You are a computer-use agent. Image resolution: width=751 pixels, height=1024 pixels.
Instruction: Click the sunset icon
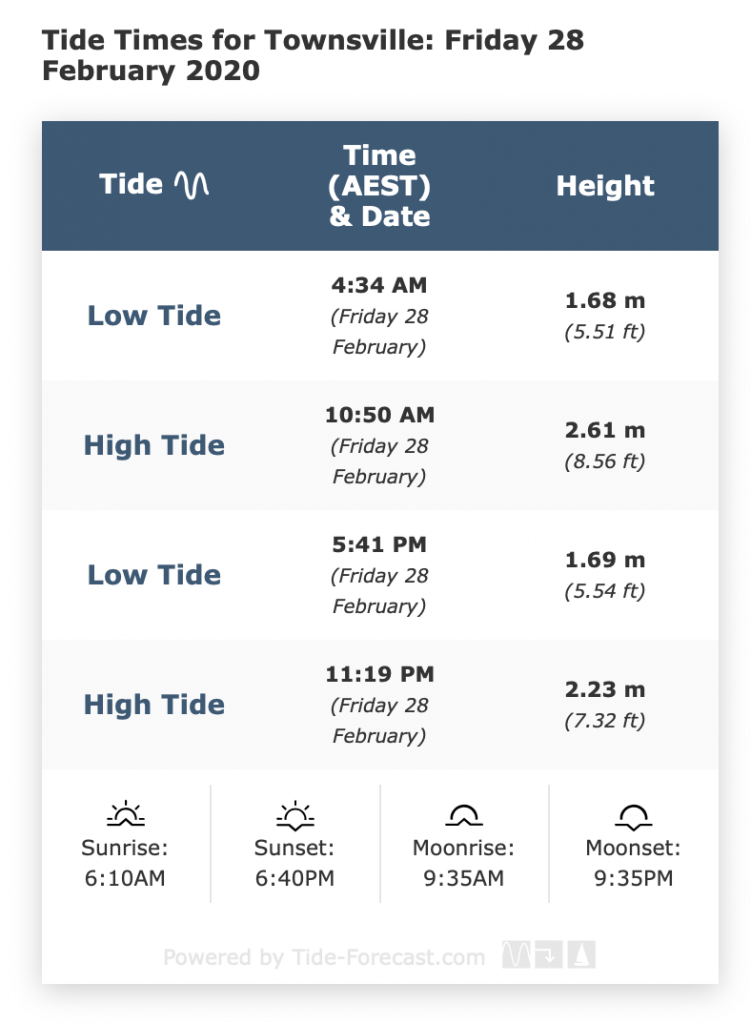click(294, 816)
